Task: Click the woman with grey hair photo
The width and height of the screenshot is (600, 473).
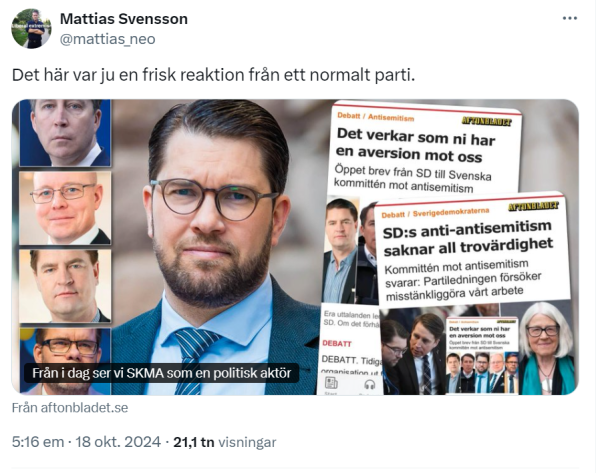Action: (x=548, y=348)
